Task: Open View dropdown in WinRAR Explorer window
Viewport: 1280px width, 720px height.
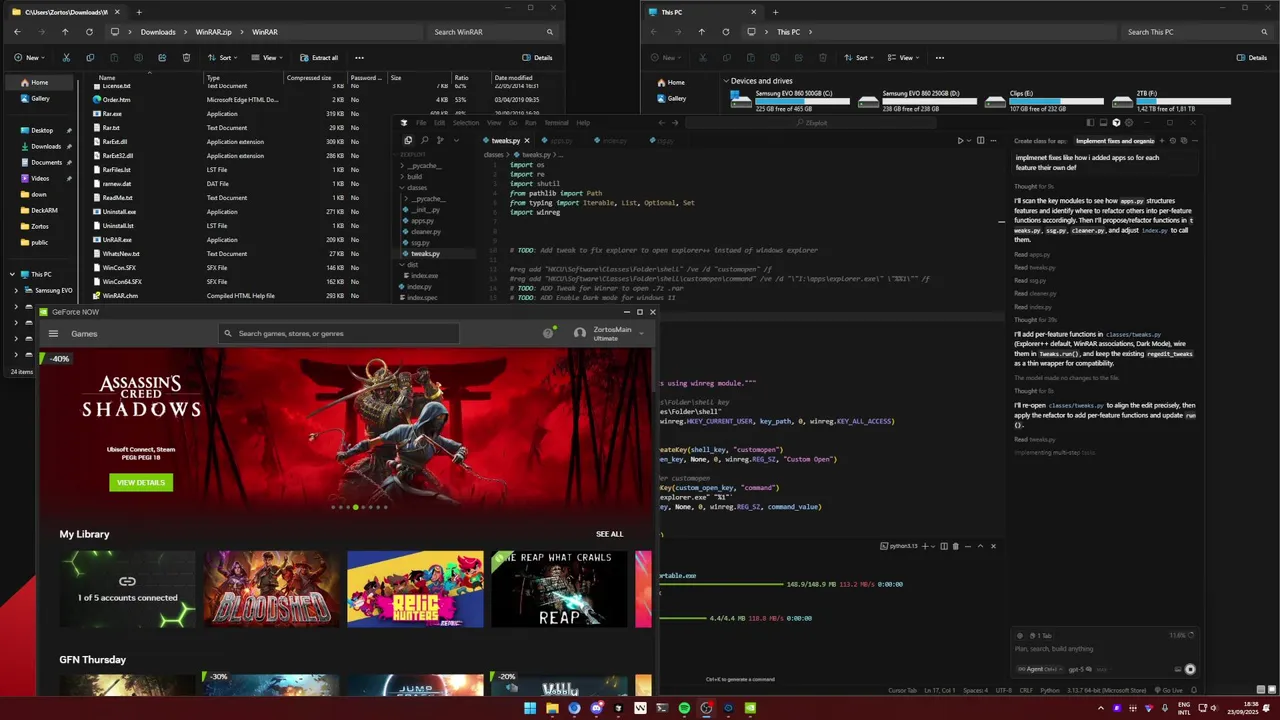Action: tap(267, 58)
